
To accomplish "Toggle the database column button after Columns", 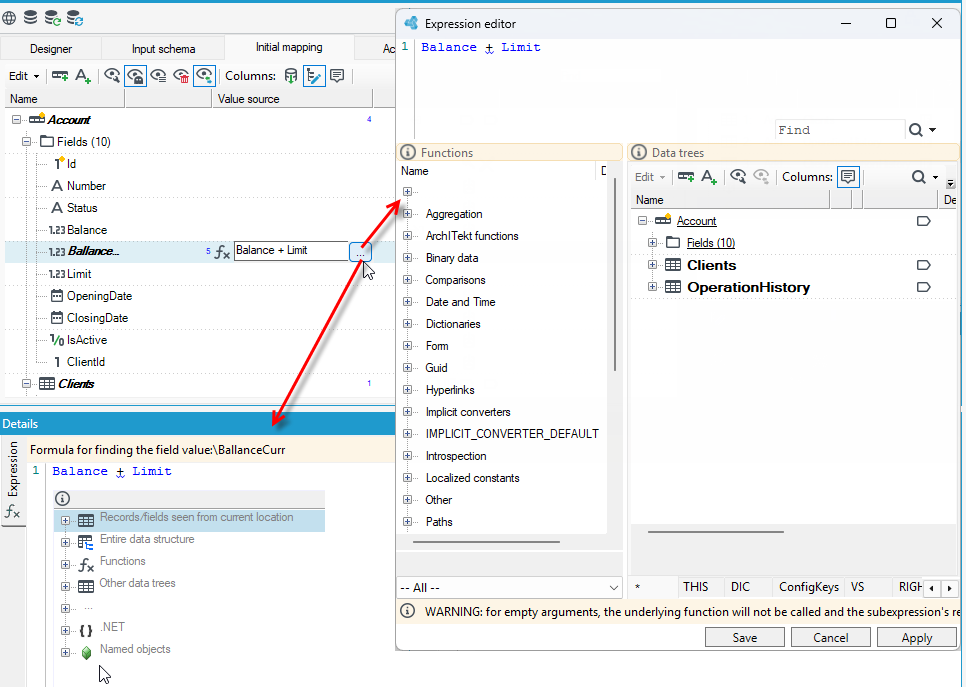I will pos(291,76).
